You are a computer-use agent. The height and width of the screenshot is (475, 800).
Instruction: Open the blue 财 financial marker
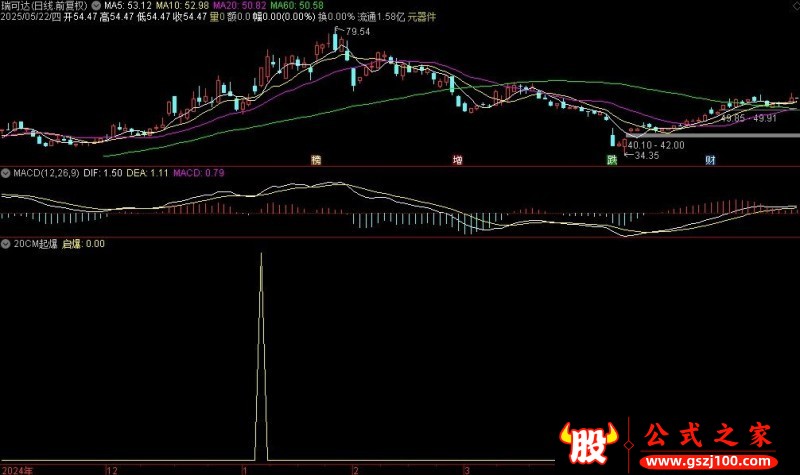click(710, 160)
